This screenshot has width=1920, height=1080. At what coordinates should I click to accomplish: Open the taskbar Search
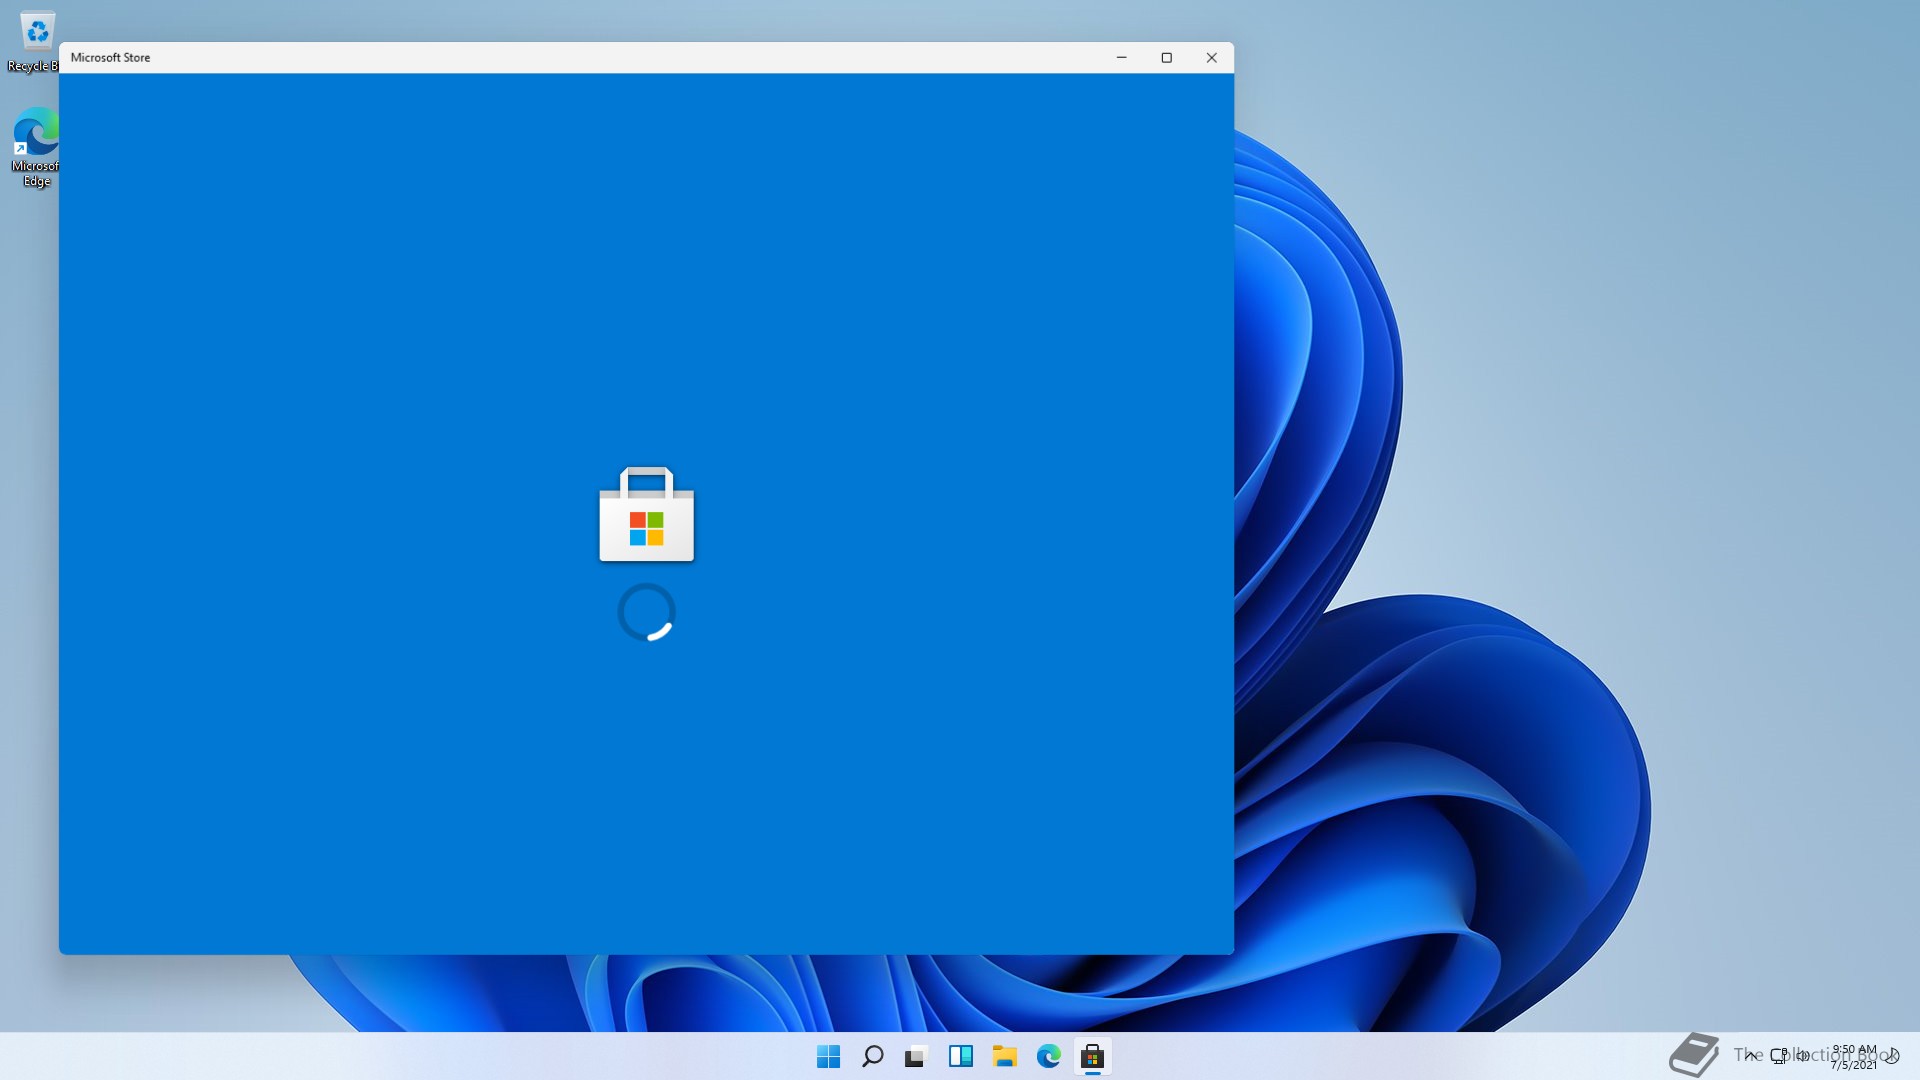872,1056
